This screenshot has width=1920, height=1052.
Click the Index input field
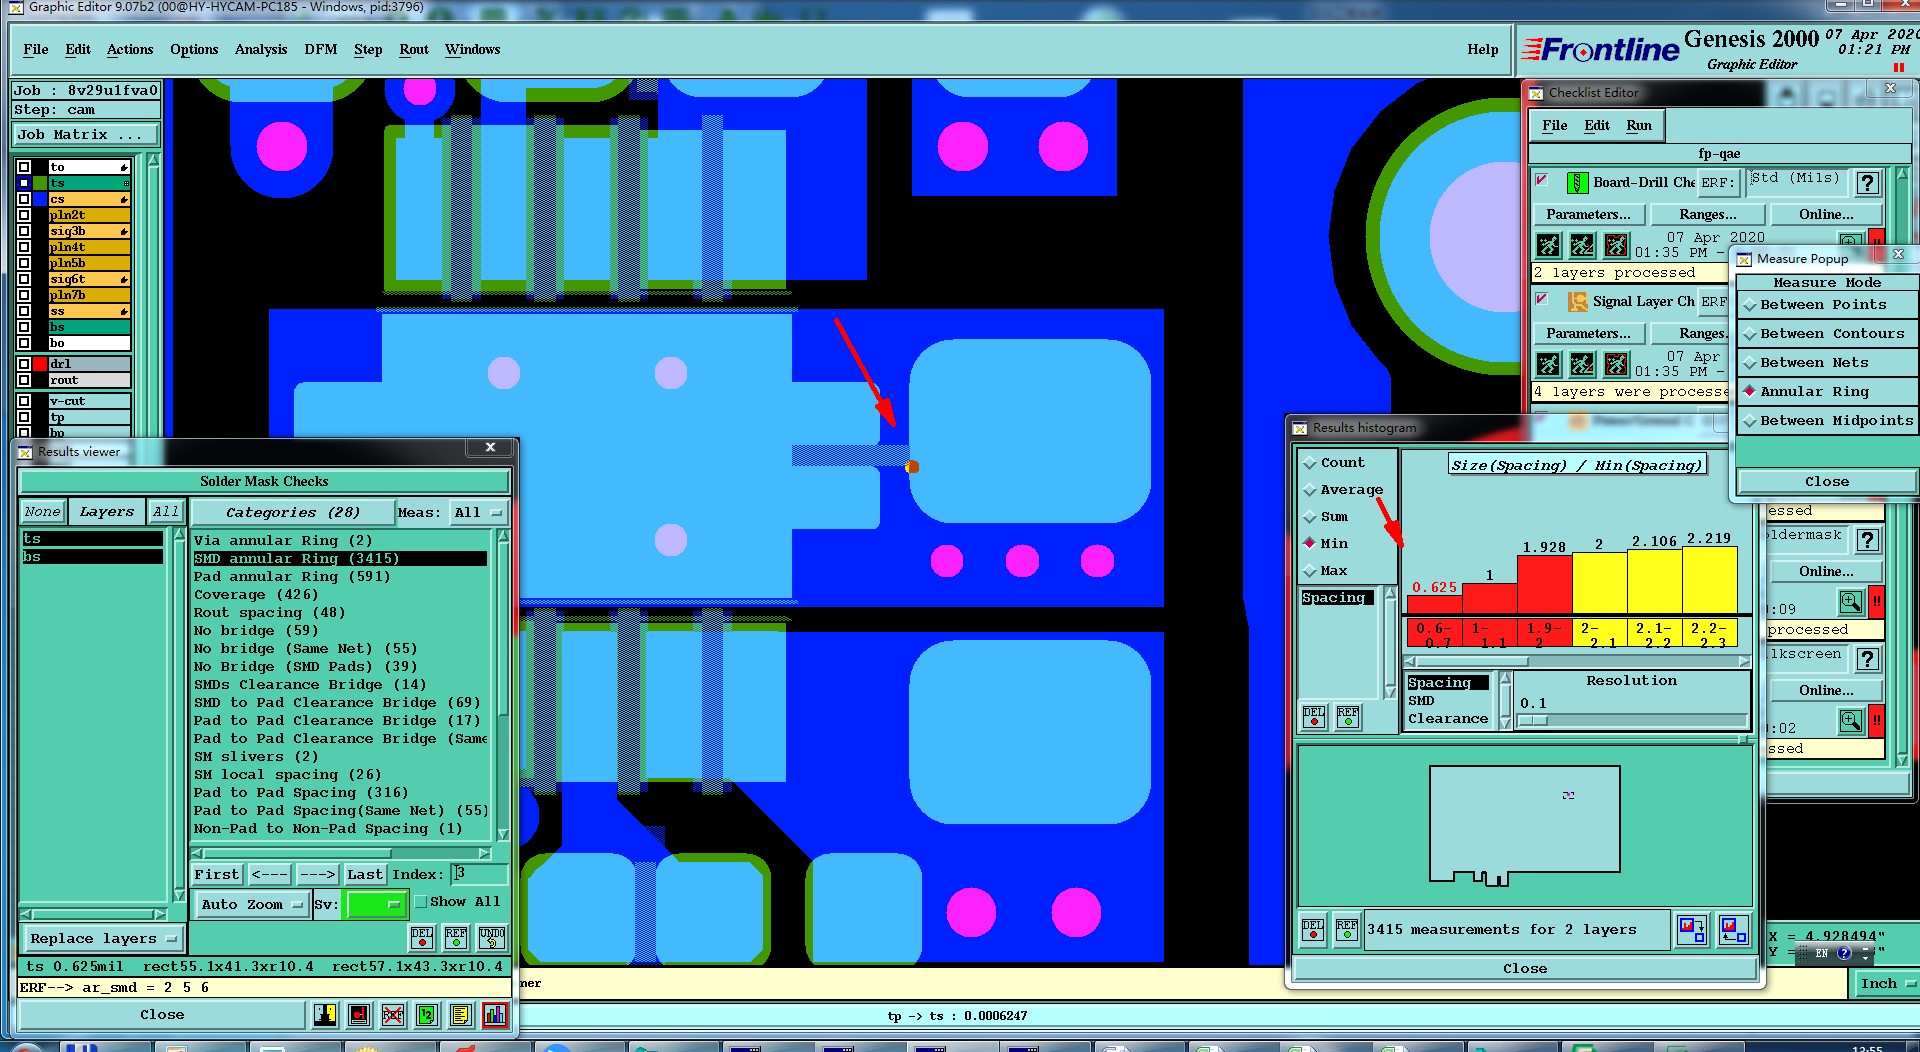[x=479, y=875]
